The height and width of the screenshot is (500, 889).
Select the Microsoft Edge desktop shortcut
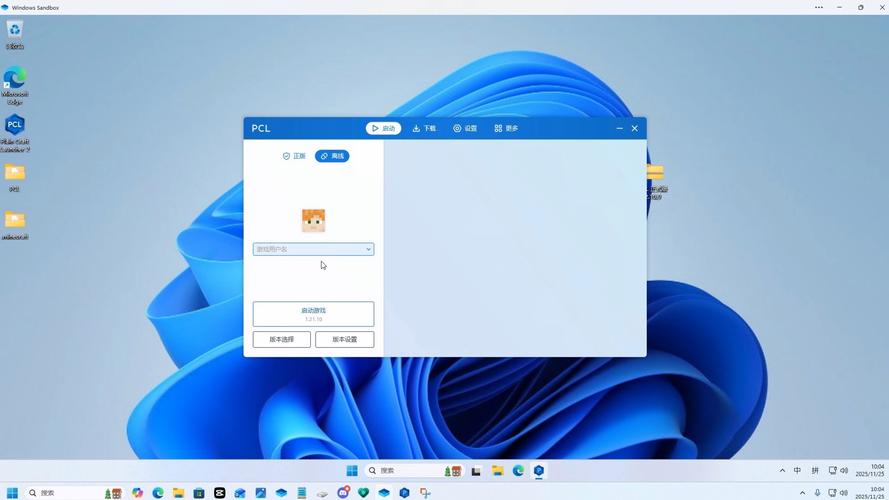click(x=15, y=86)
